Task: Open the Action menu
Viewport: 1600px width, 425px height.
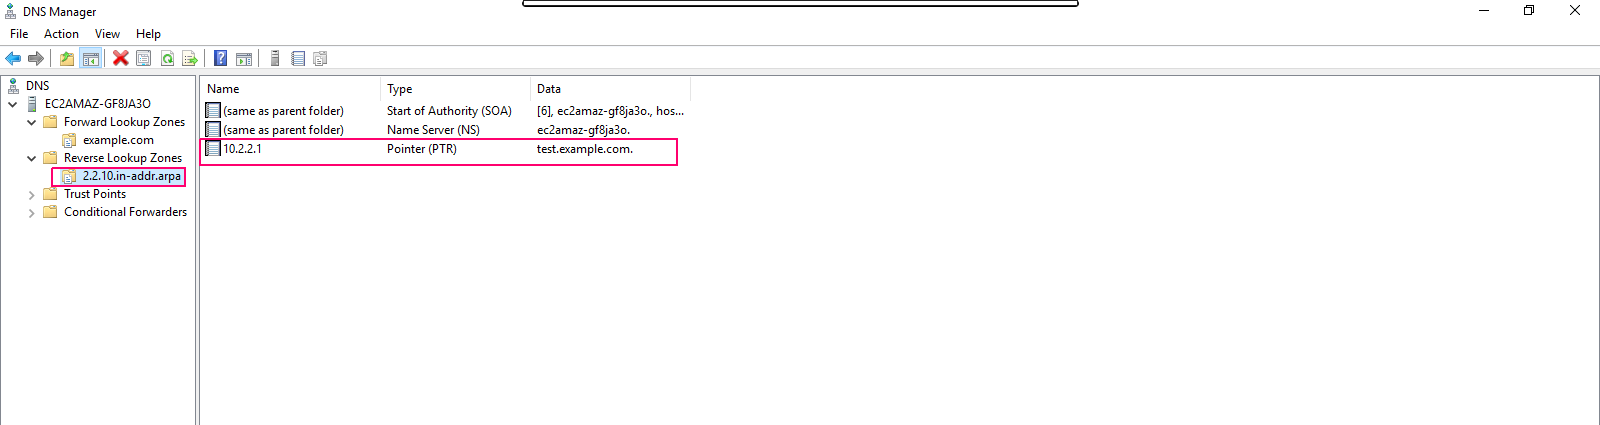Action: pos(61,34)
